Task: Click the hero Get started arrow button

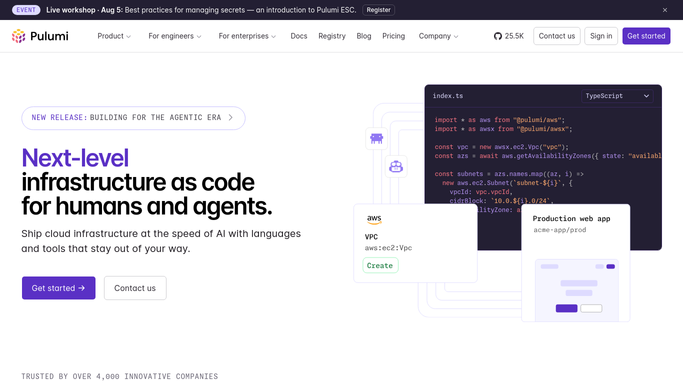Action: (58, 288)
